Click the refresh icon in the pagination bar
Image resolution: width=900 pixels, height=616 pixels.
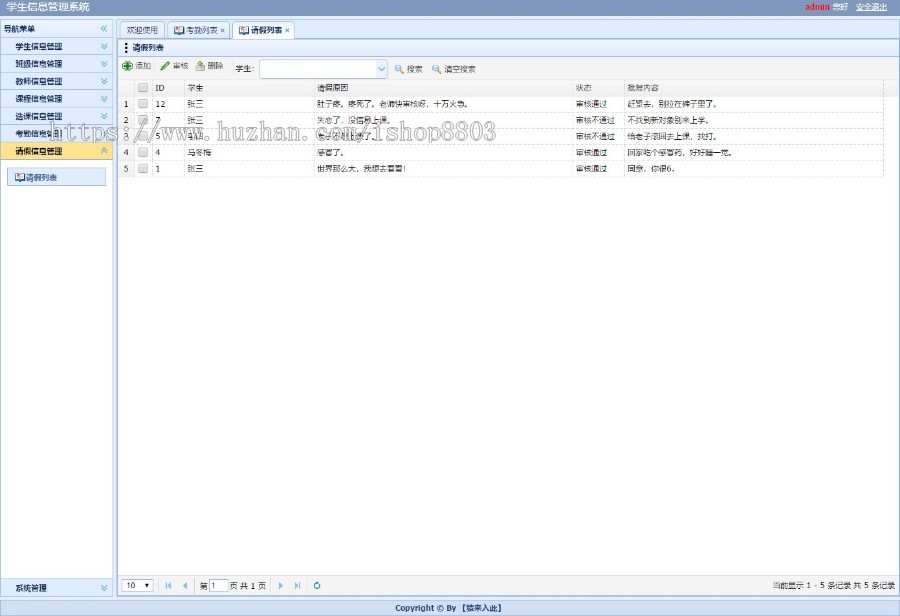pos(317,585)
